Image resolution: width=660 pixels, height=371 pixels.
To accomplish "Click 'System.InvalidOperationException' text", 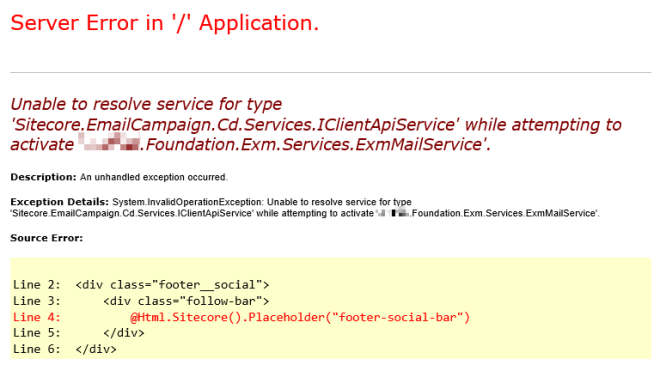I will (187, 202).
